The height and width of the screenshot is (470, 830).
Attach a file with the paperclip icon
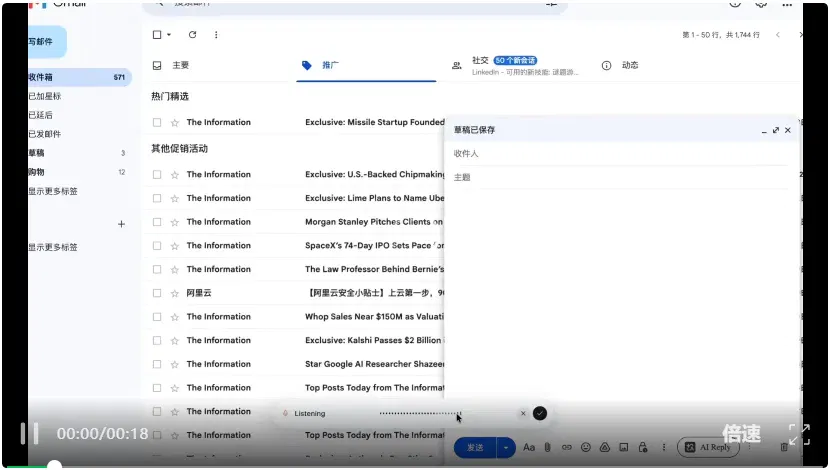(x=547, y=447)
